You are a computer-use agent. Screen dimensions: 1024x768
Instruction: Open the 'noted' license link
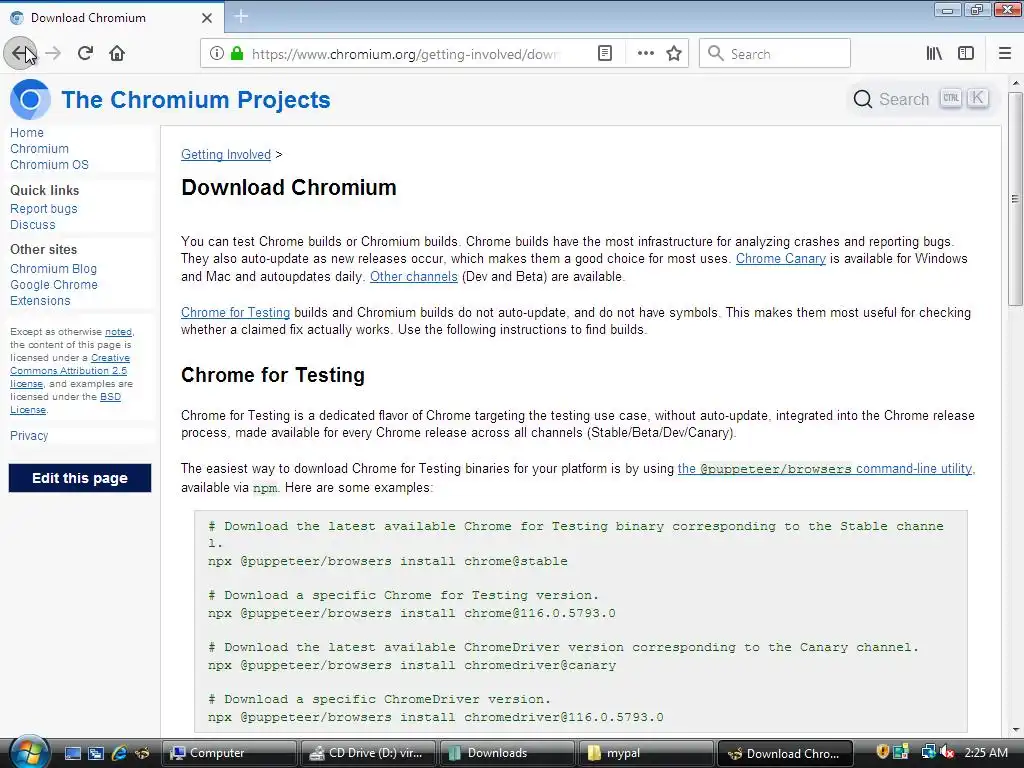pos(118,332)
